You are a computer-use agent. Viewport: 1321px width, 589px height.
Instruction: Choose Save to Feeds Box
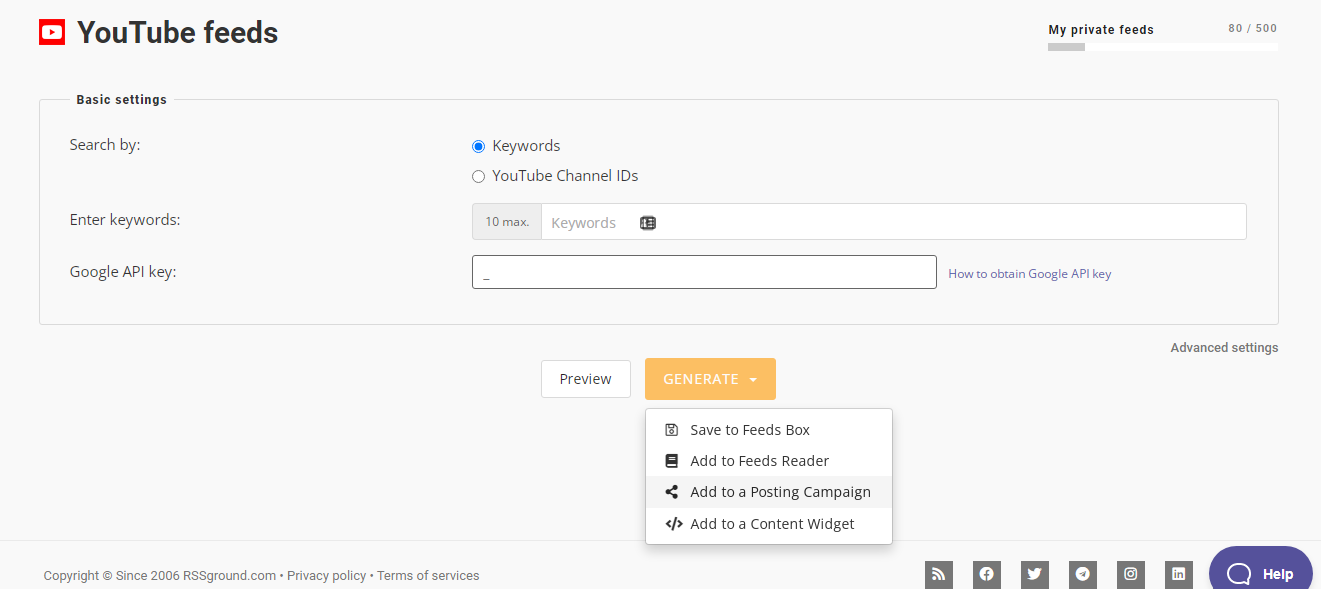pyautogui.click(x=769, y=430)
